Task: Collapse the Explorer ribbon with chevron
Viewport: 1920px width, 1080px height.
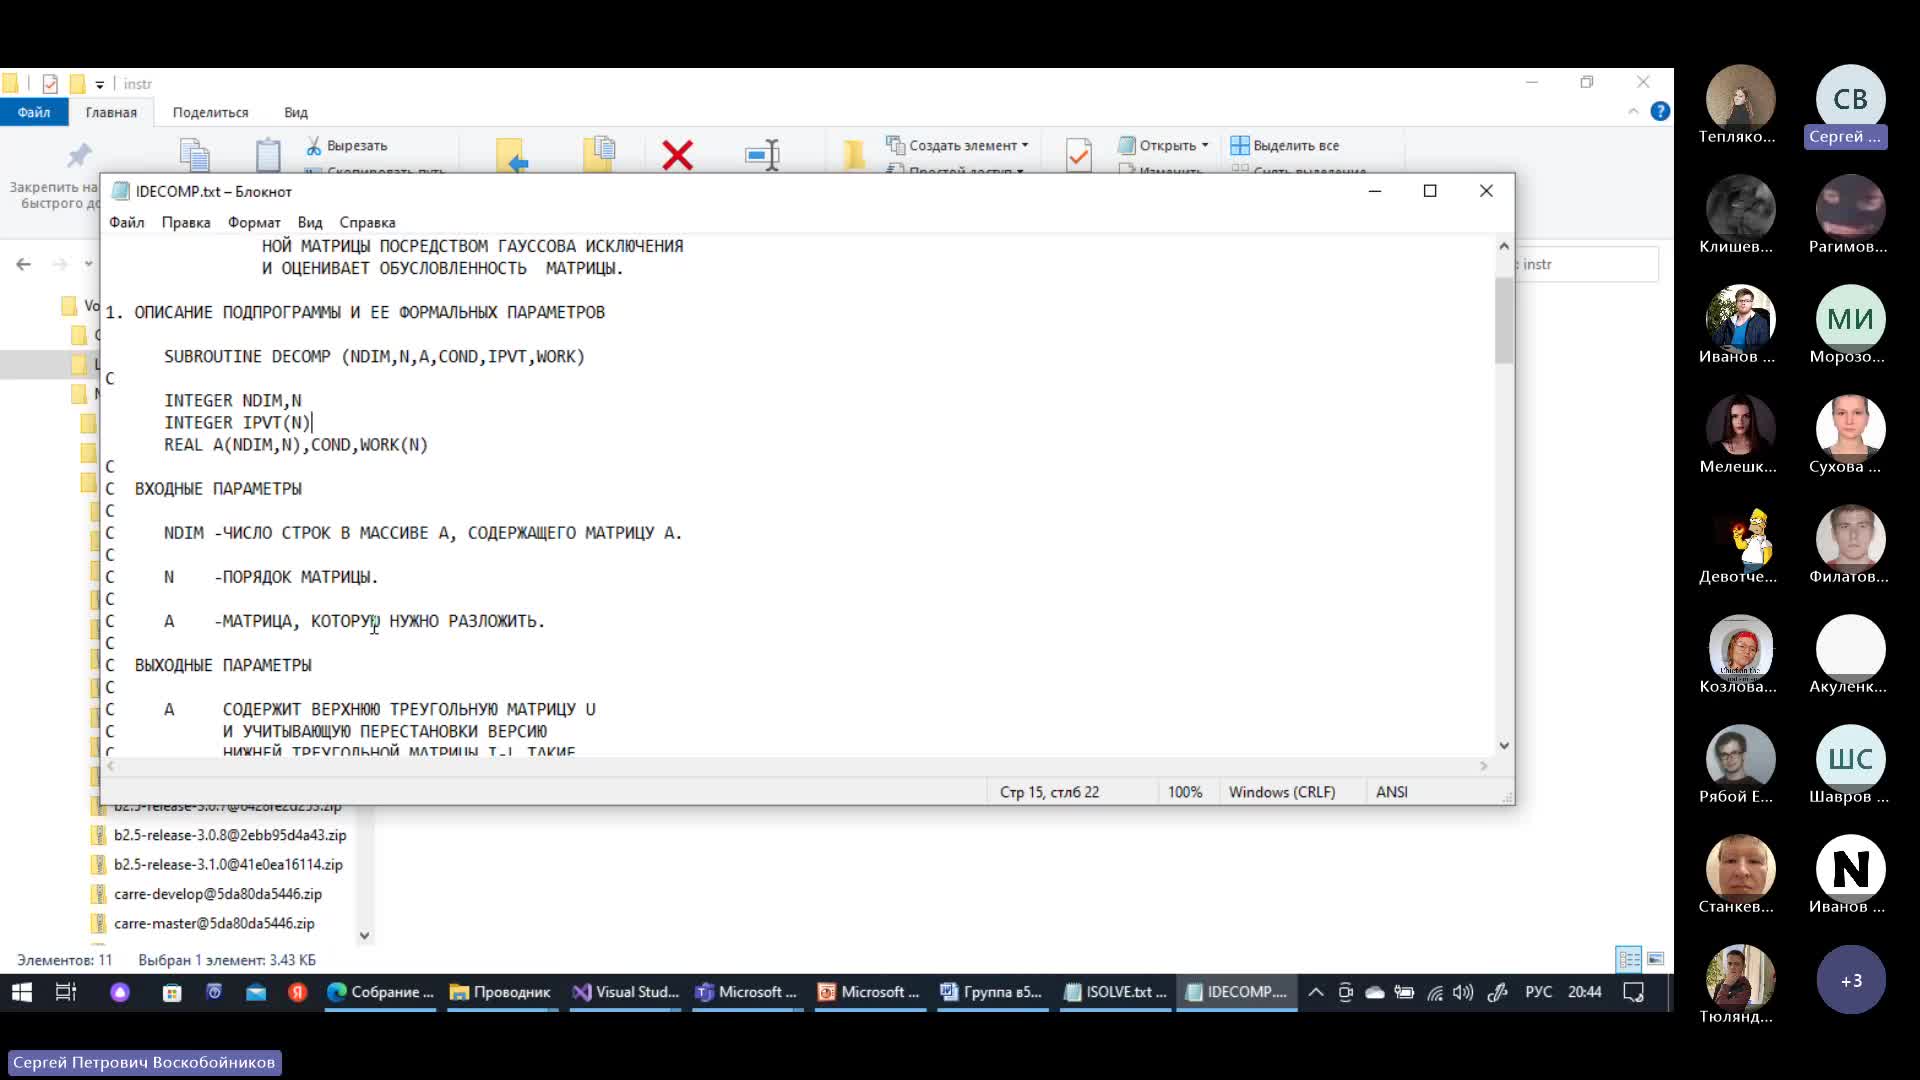Action: [1633, 111]
